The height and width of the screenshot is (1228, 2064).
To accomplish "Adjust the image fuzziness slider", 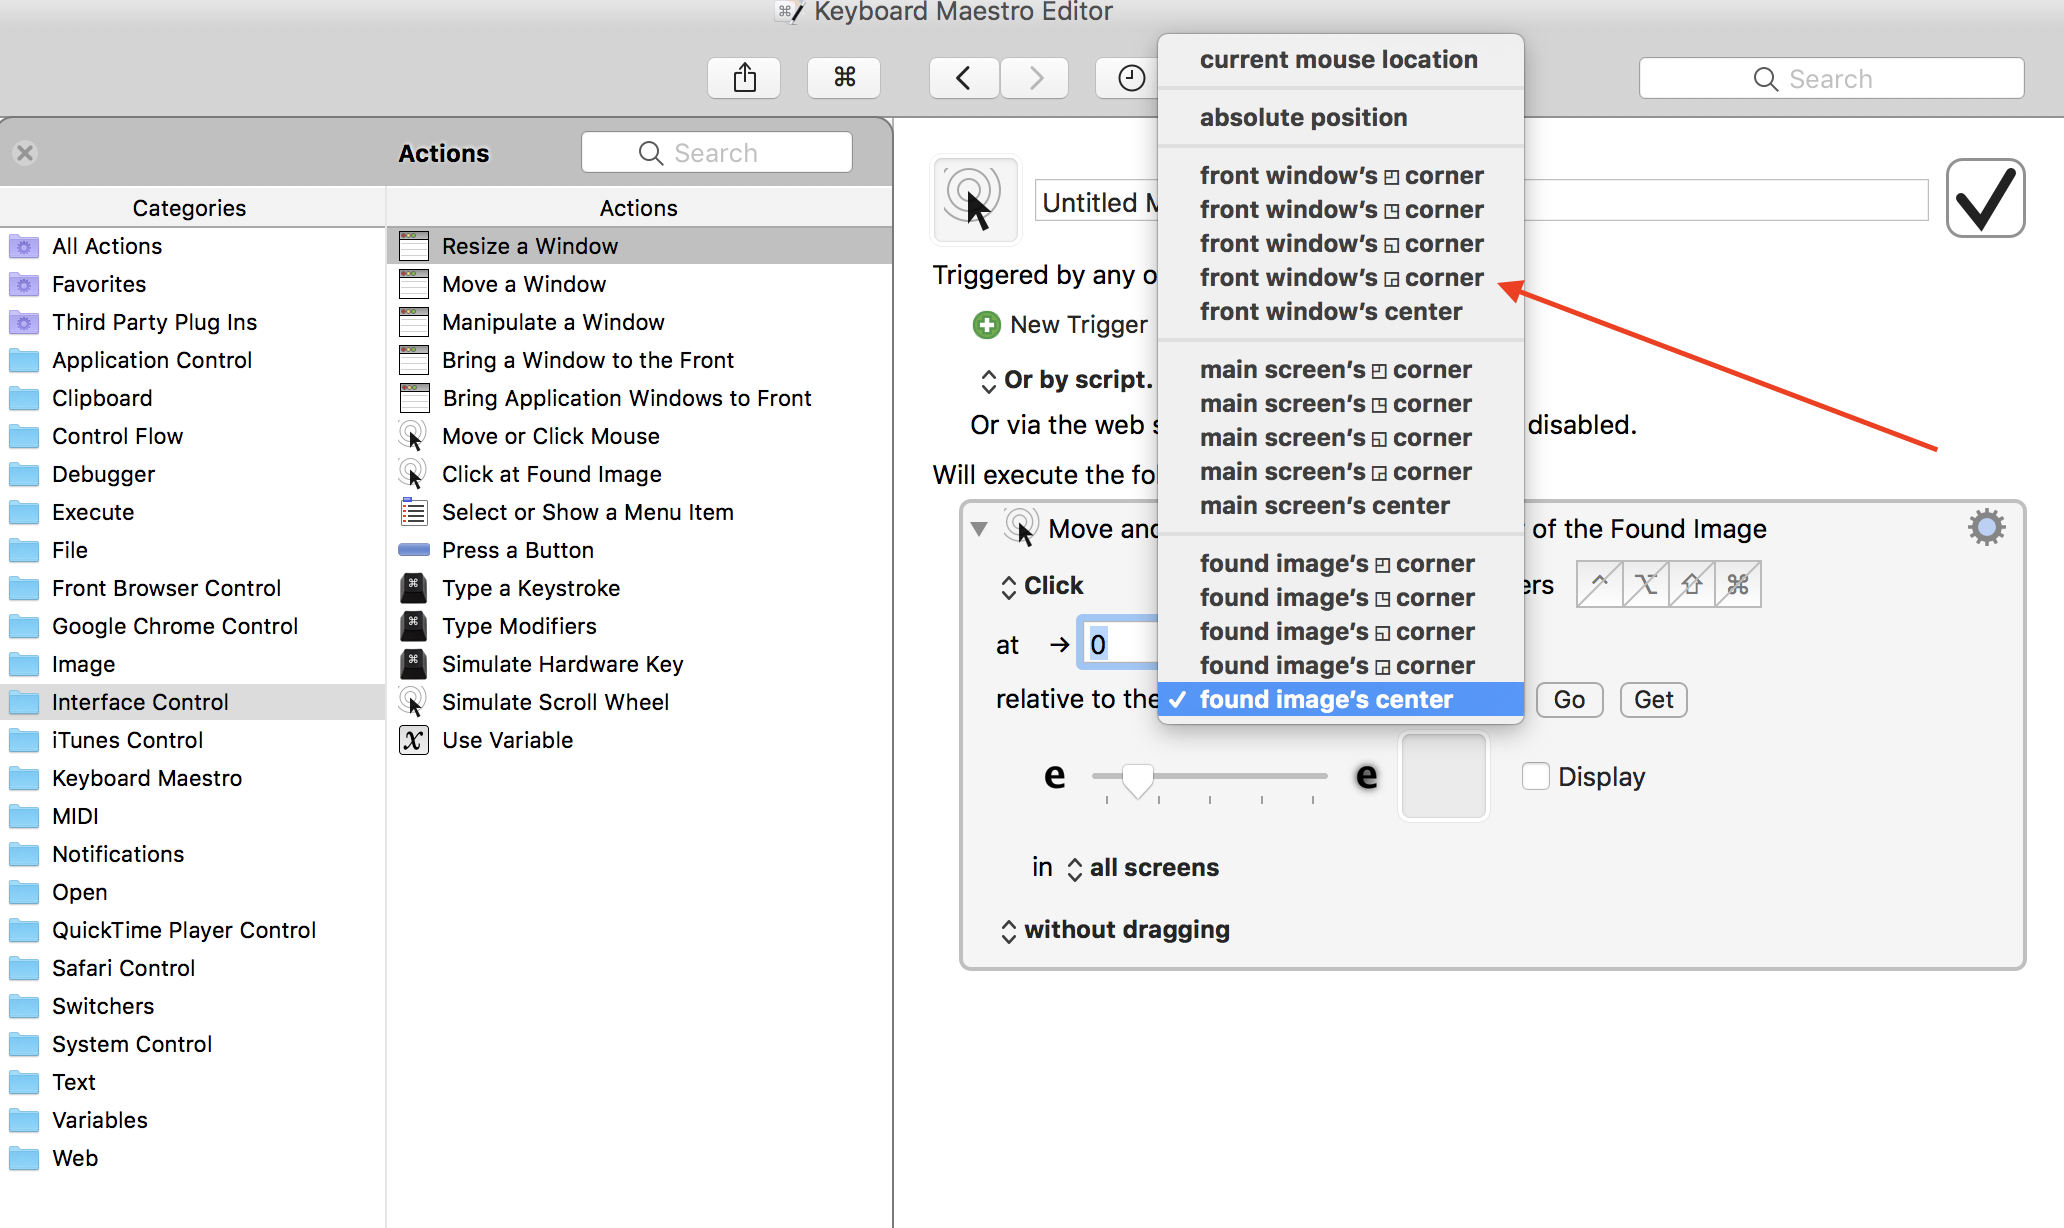I will tap(1138, 779).
